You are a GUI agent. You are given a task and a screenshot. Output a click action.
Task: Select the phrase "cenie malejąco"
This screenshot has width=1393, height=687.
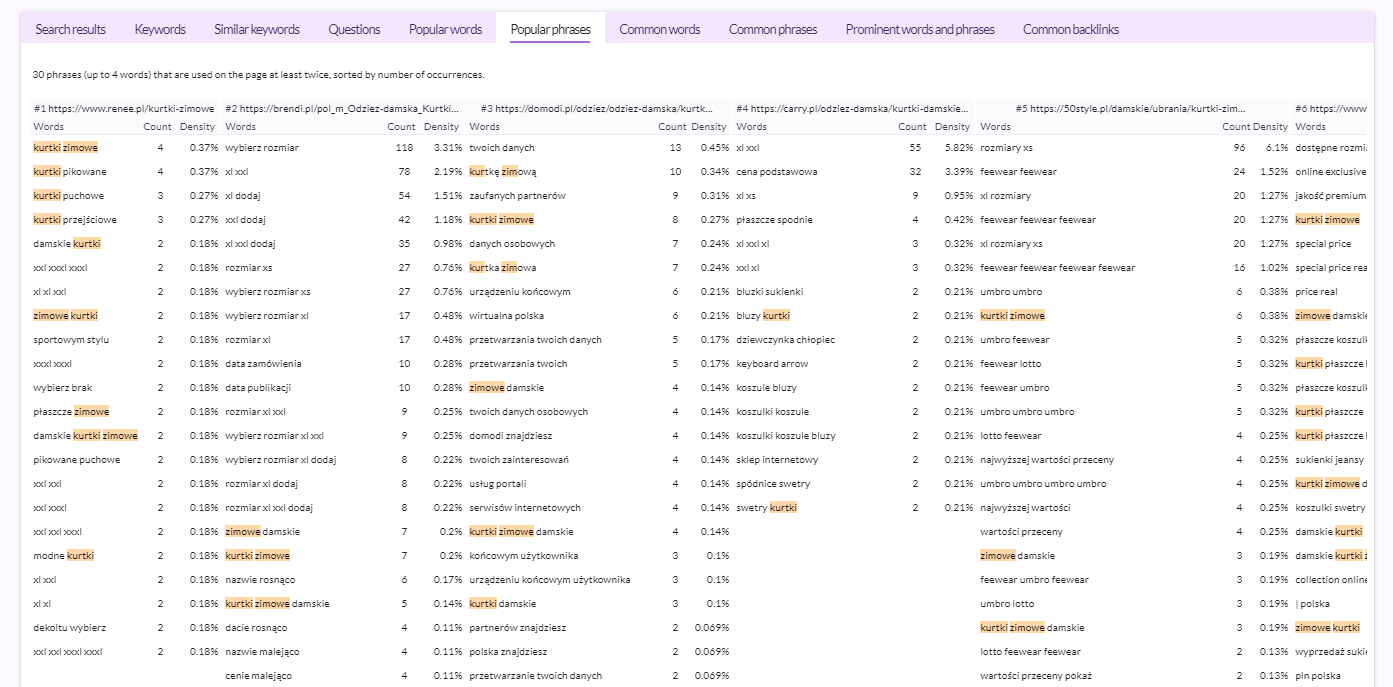[258, 676]
